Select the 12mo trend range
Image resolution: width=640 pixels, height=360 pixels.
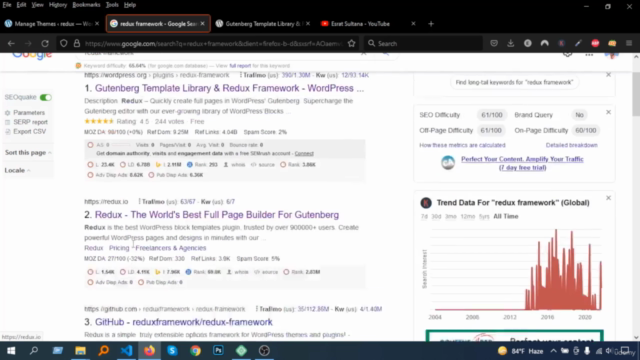[x=468, y=216]
